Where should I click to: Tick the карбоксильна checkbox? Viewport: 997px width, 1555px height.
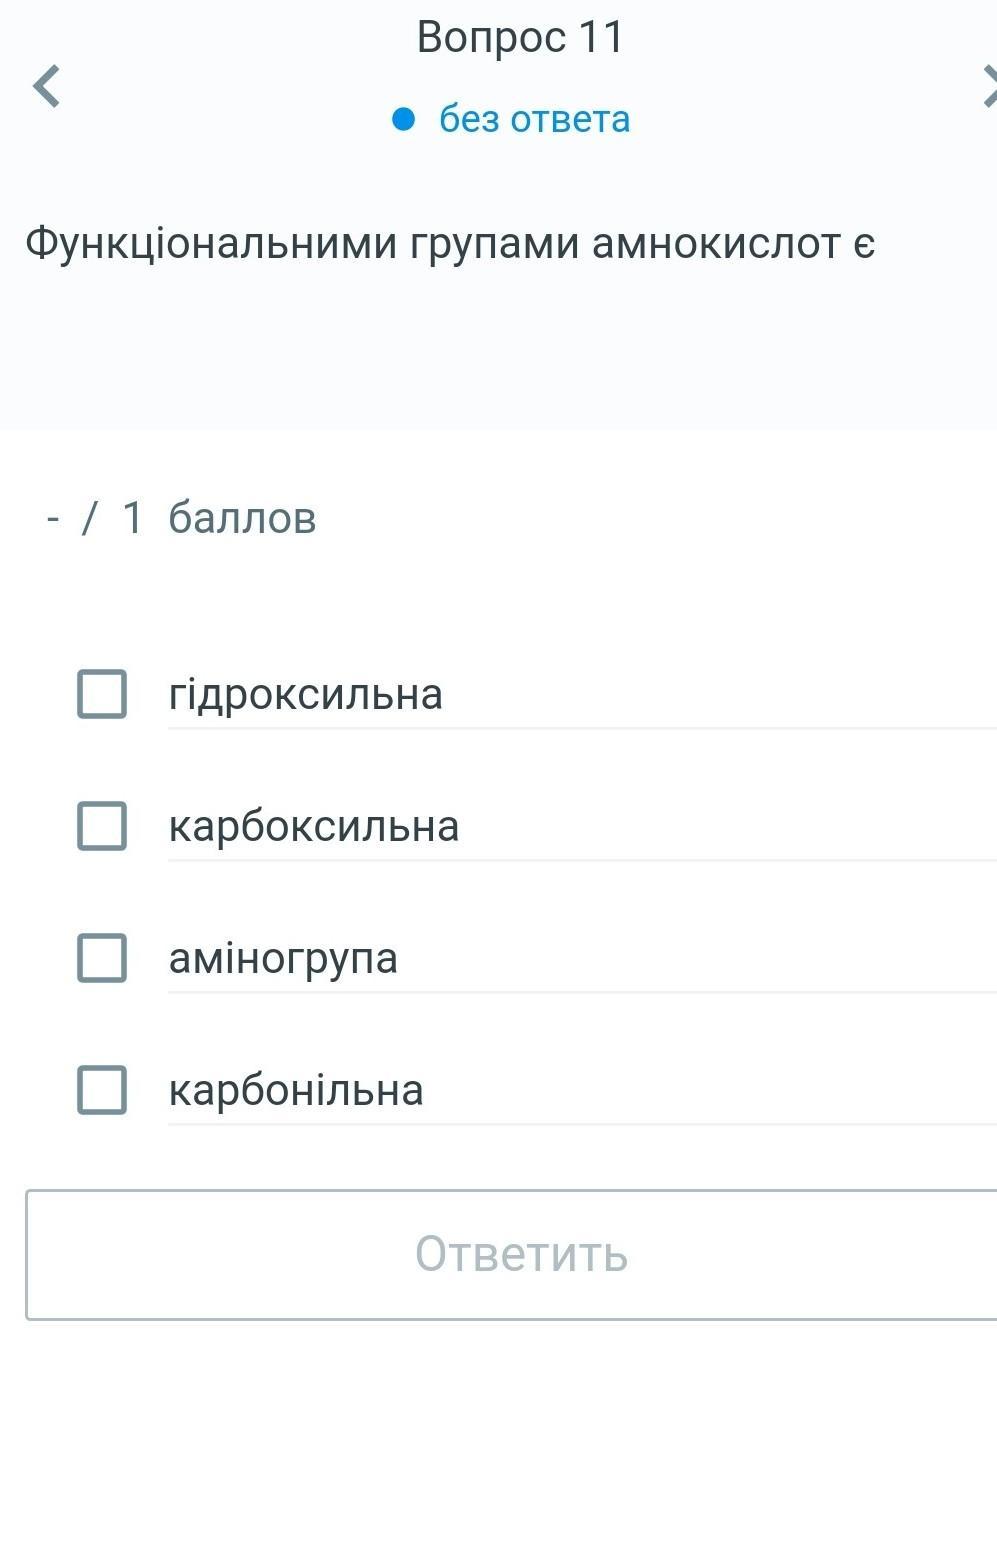[x=102, y=826]
